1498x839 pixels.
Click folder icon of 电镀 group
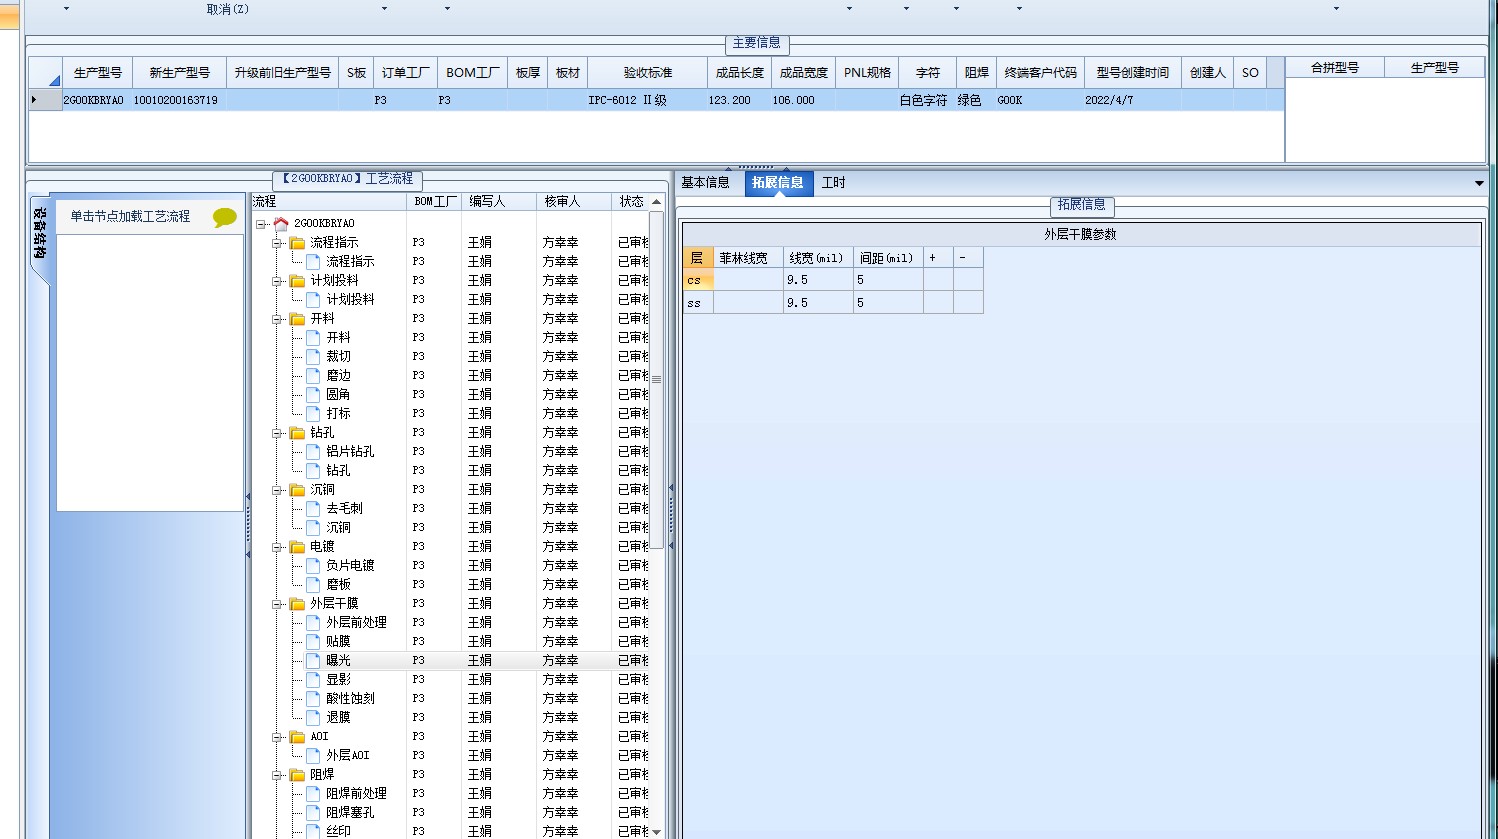tap(297, 546)
